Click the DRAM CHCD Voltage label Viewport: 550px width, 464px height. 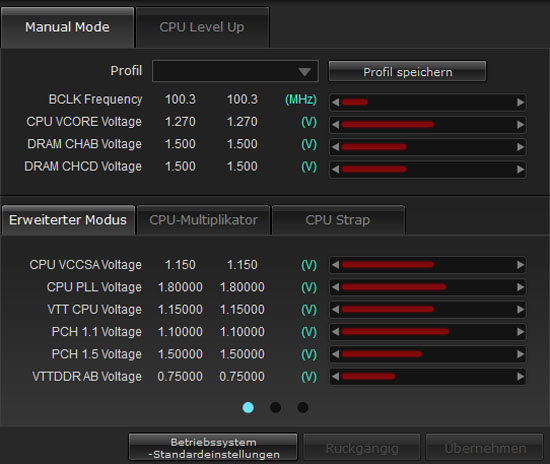[x=83, y=167]
